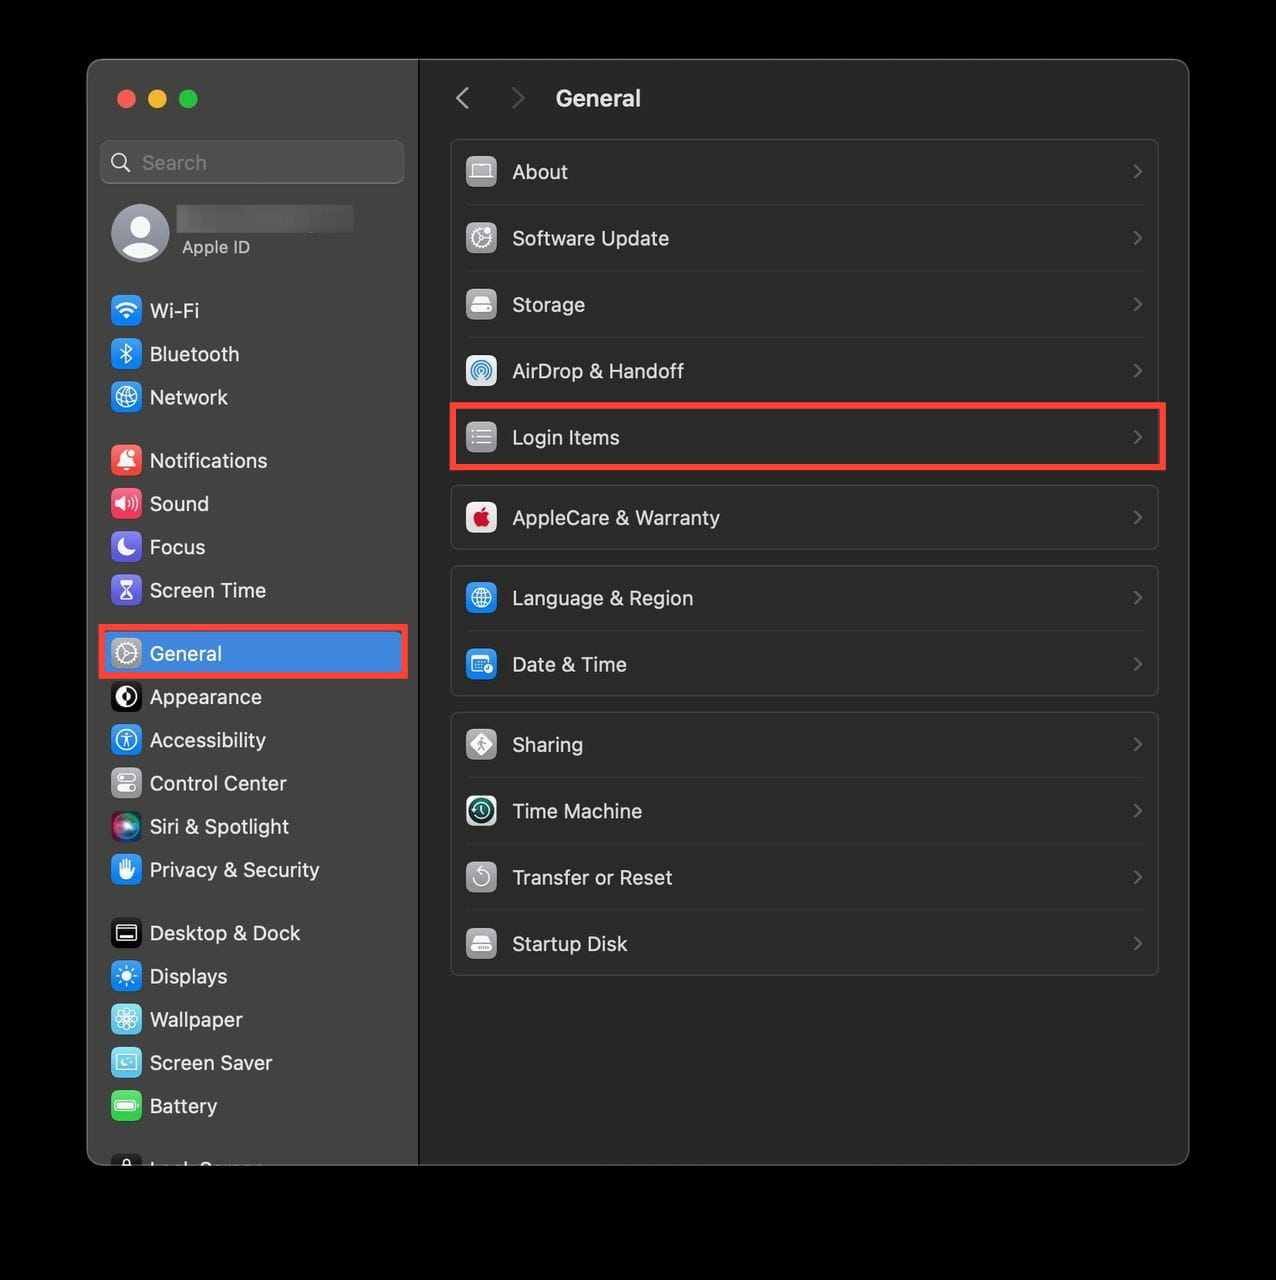Viewport: 1276px width, 1280px height.
Task: Click the Startup Disk drive icon
Action: [x=481, y=943]
